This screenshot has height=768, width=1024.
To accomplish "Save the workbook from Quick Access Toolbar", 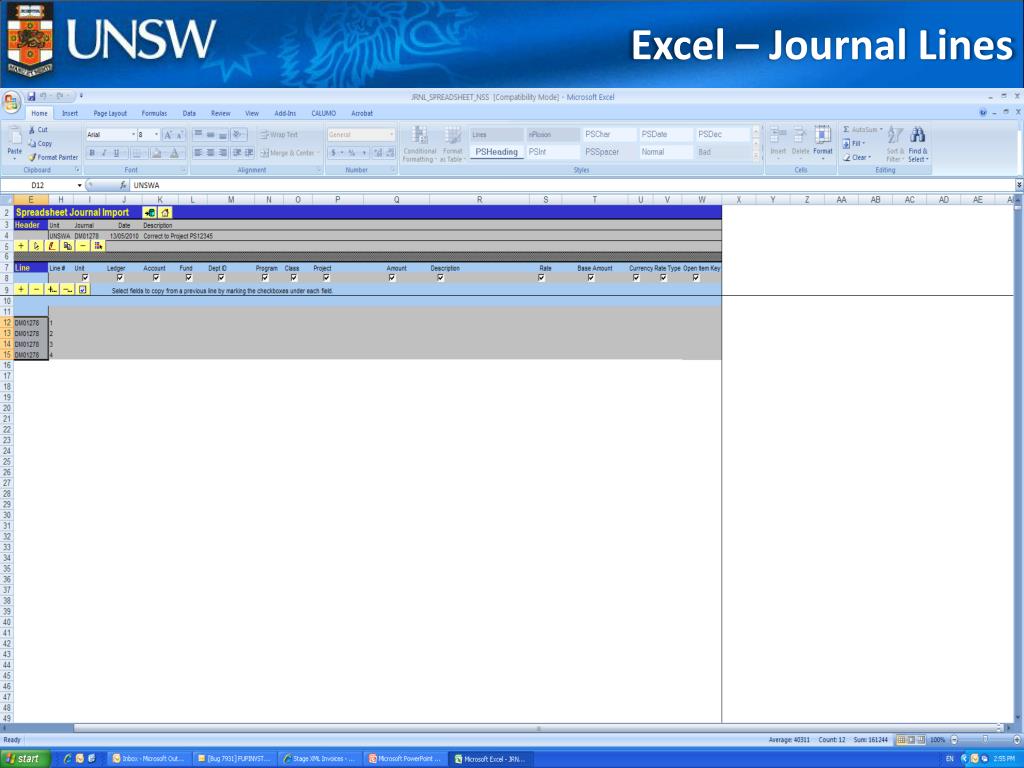I will [x=31, y=97].
